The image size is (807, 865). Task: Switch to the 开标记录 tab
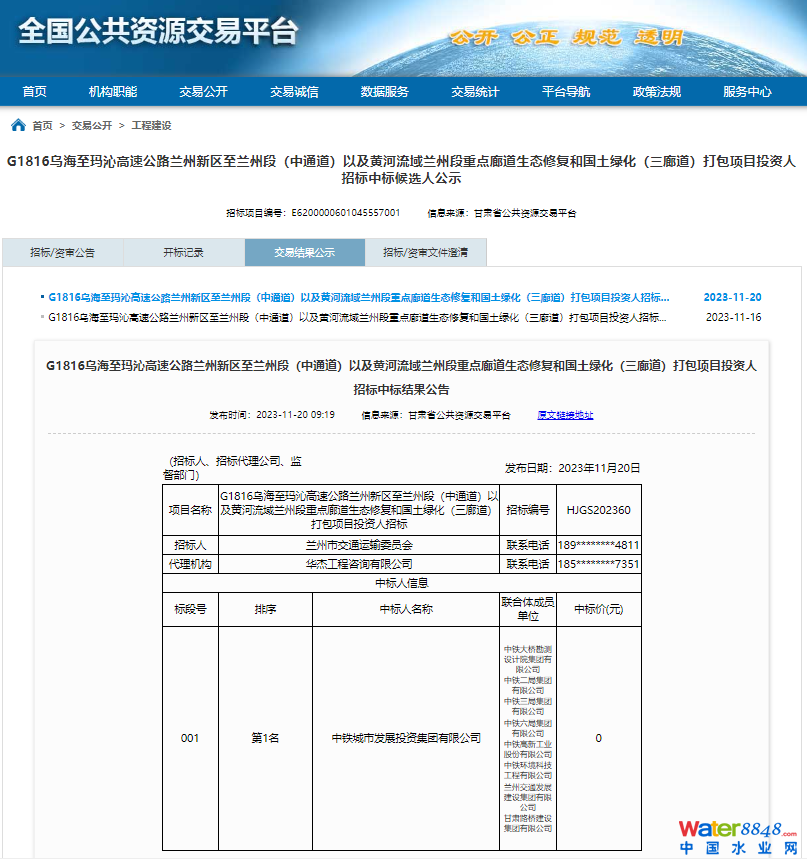(184, 253)
